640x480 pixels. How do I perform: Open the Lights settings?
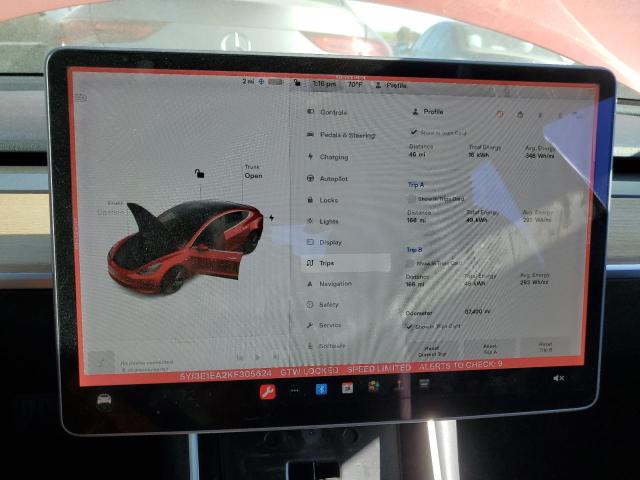[323, 221]
